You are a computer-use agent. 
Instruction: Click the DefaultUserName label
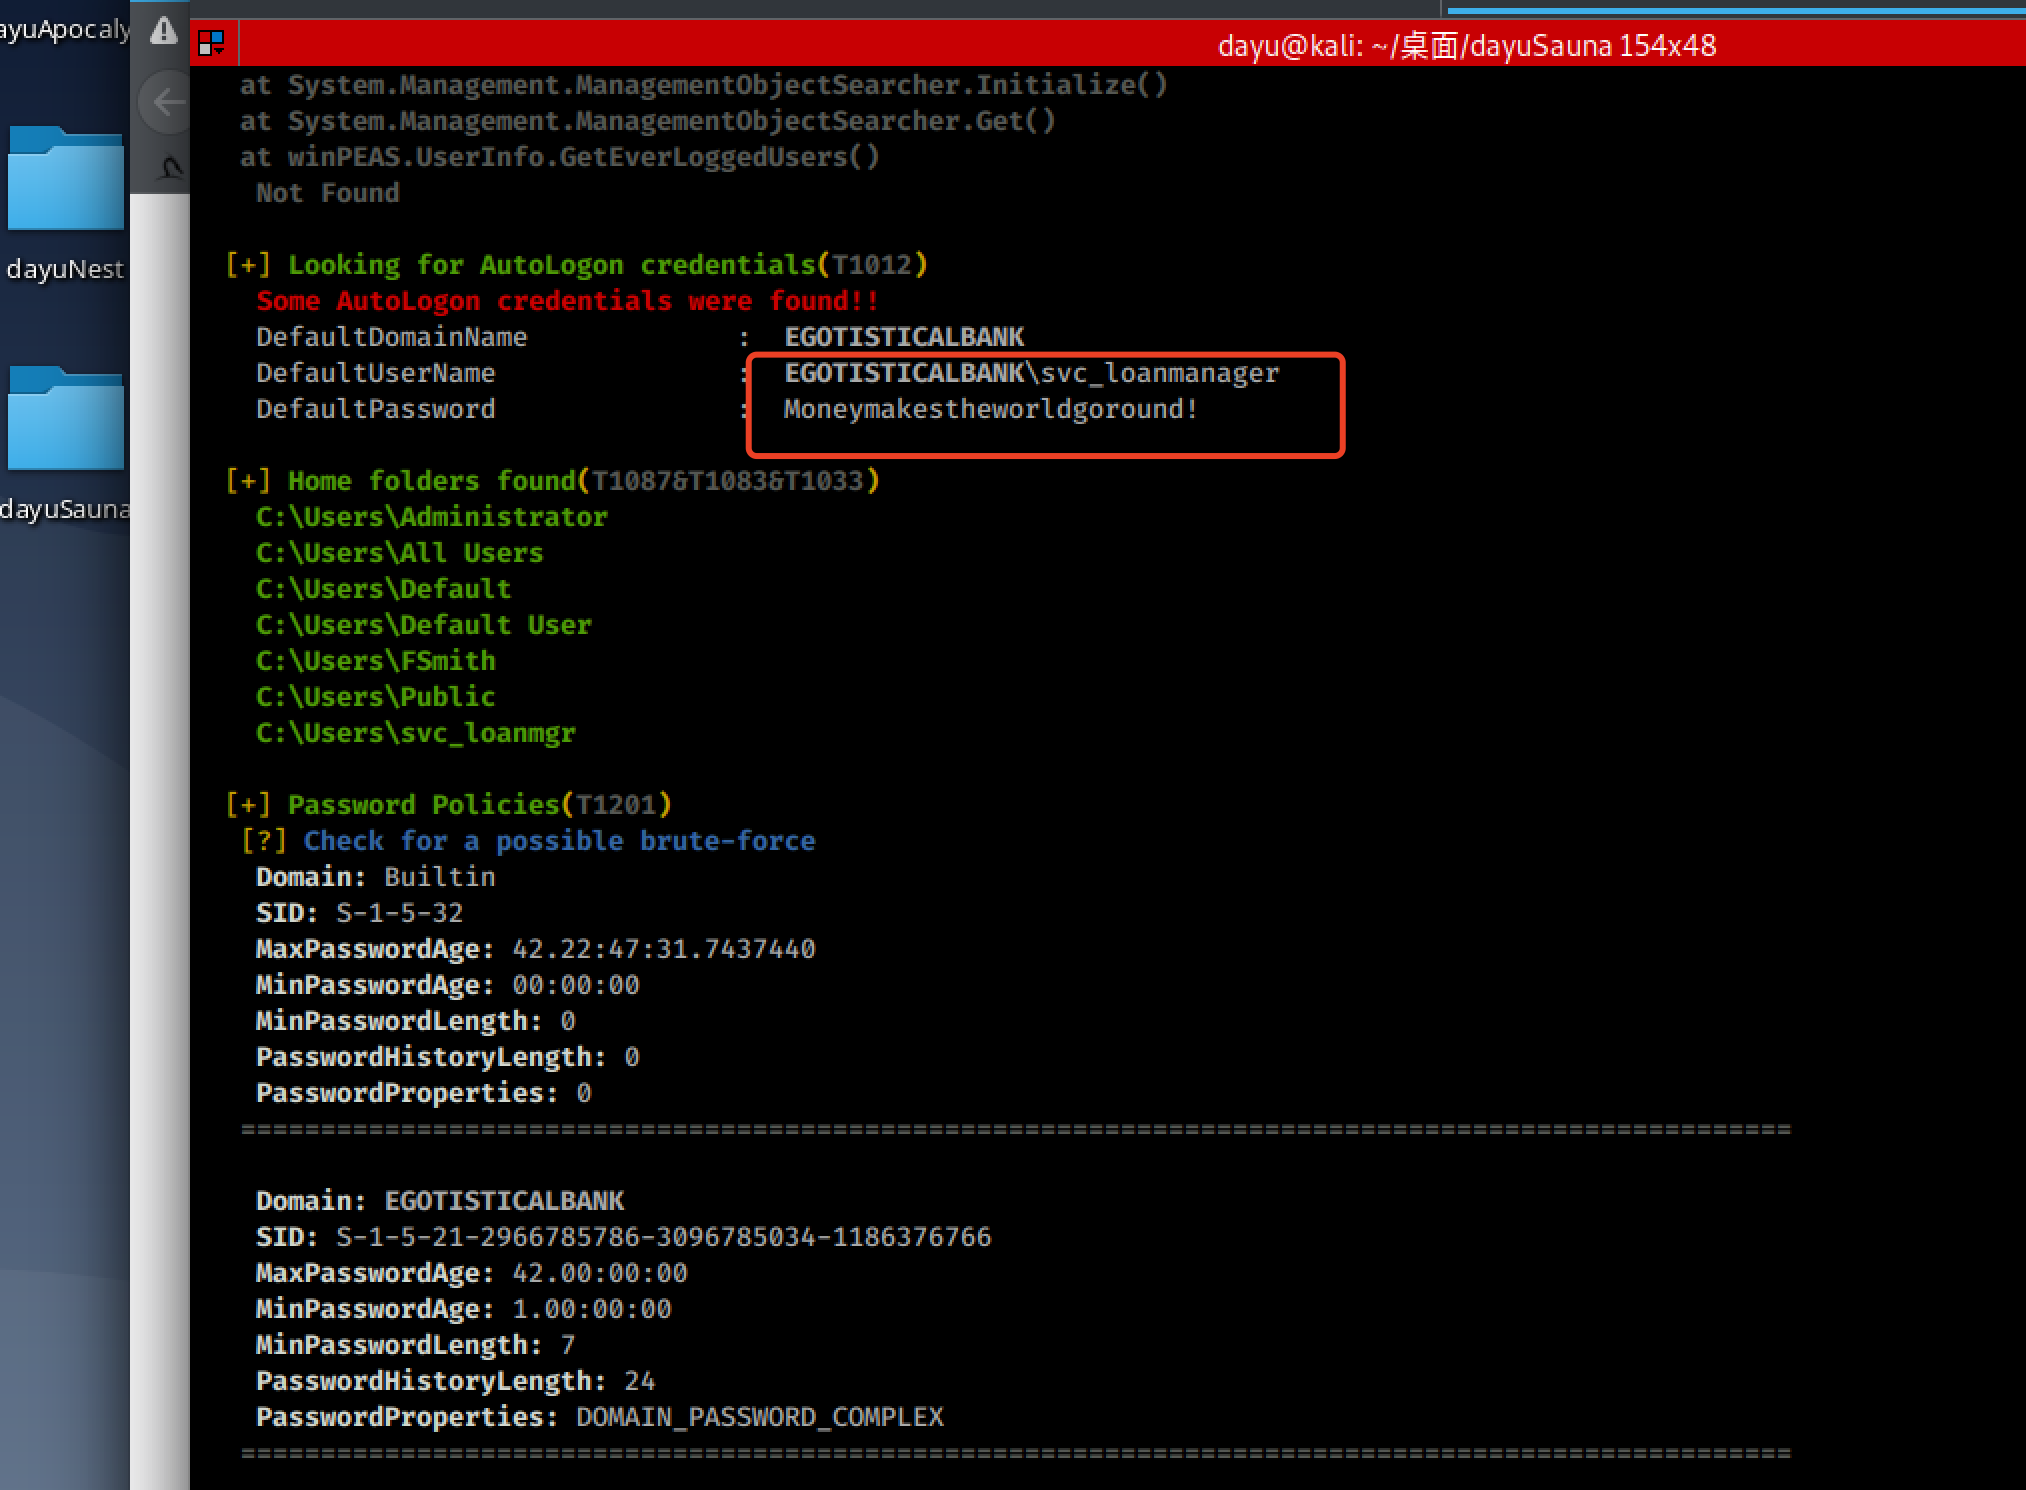375,373
